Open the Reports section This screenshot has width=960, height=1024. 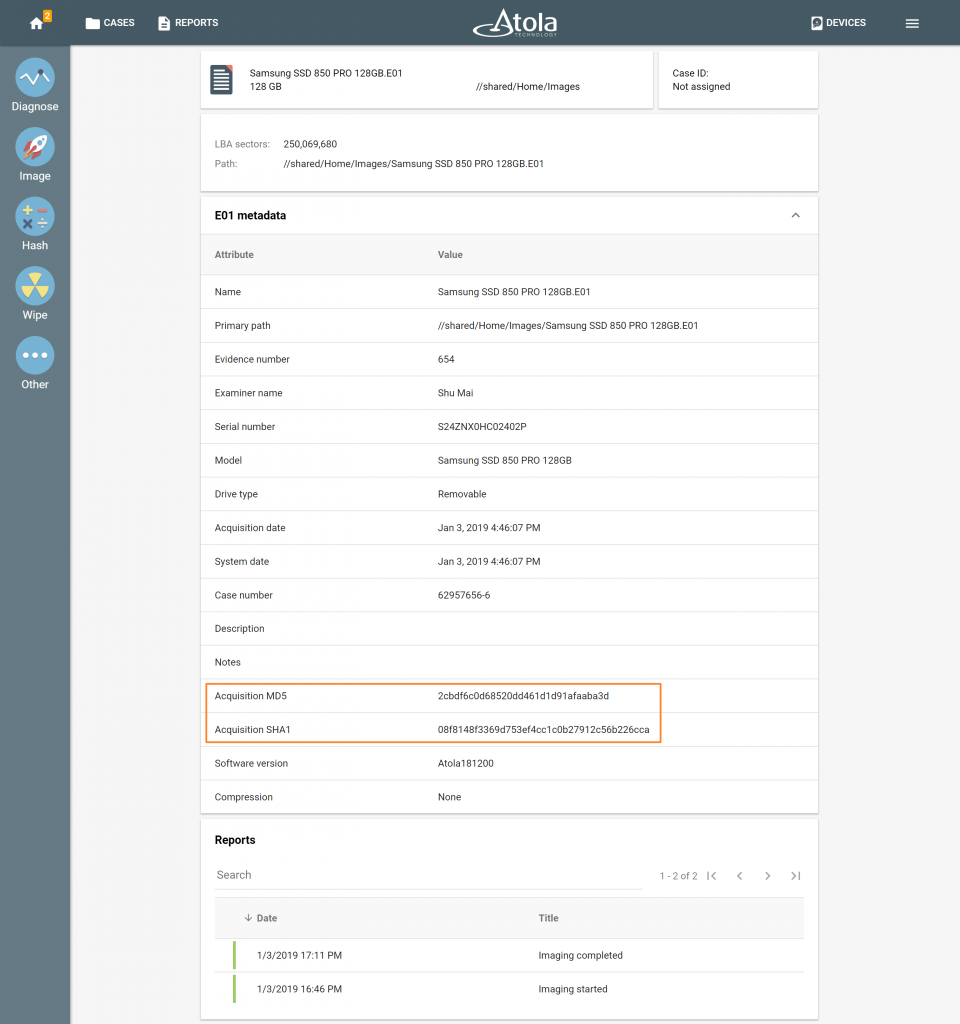[188, 23]
